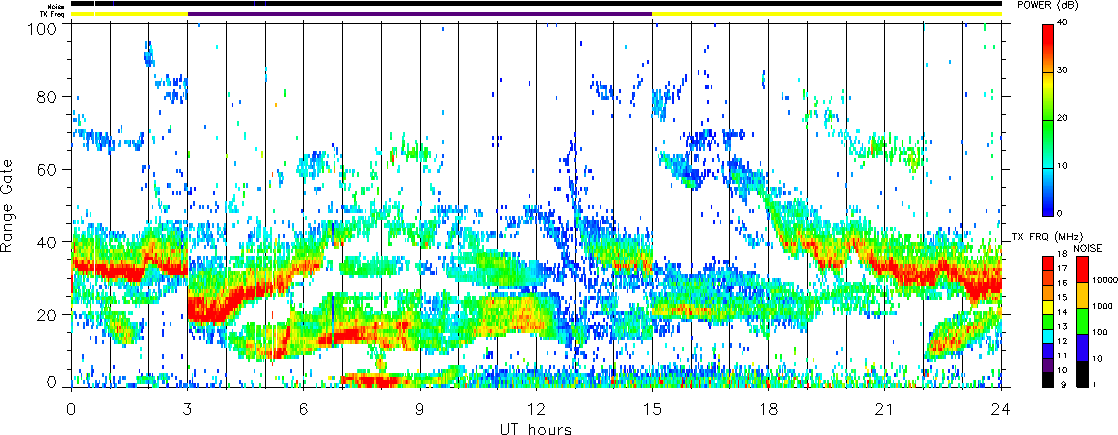This screenshot has height=435, width=1118.
Task: Click the 'TX FRQ (MHz)' legend title
Action: (x=1046, y=235)
